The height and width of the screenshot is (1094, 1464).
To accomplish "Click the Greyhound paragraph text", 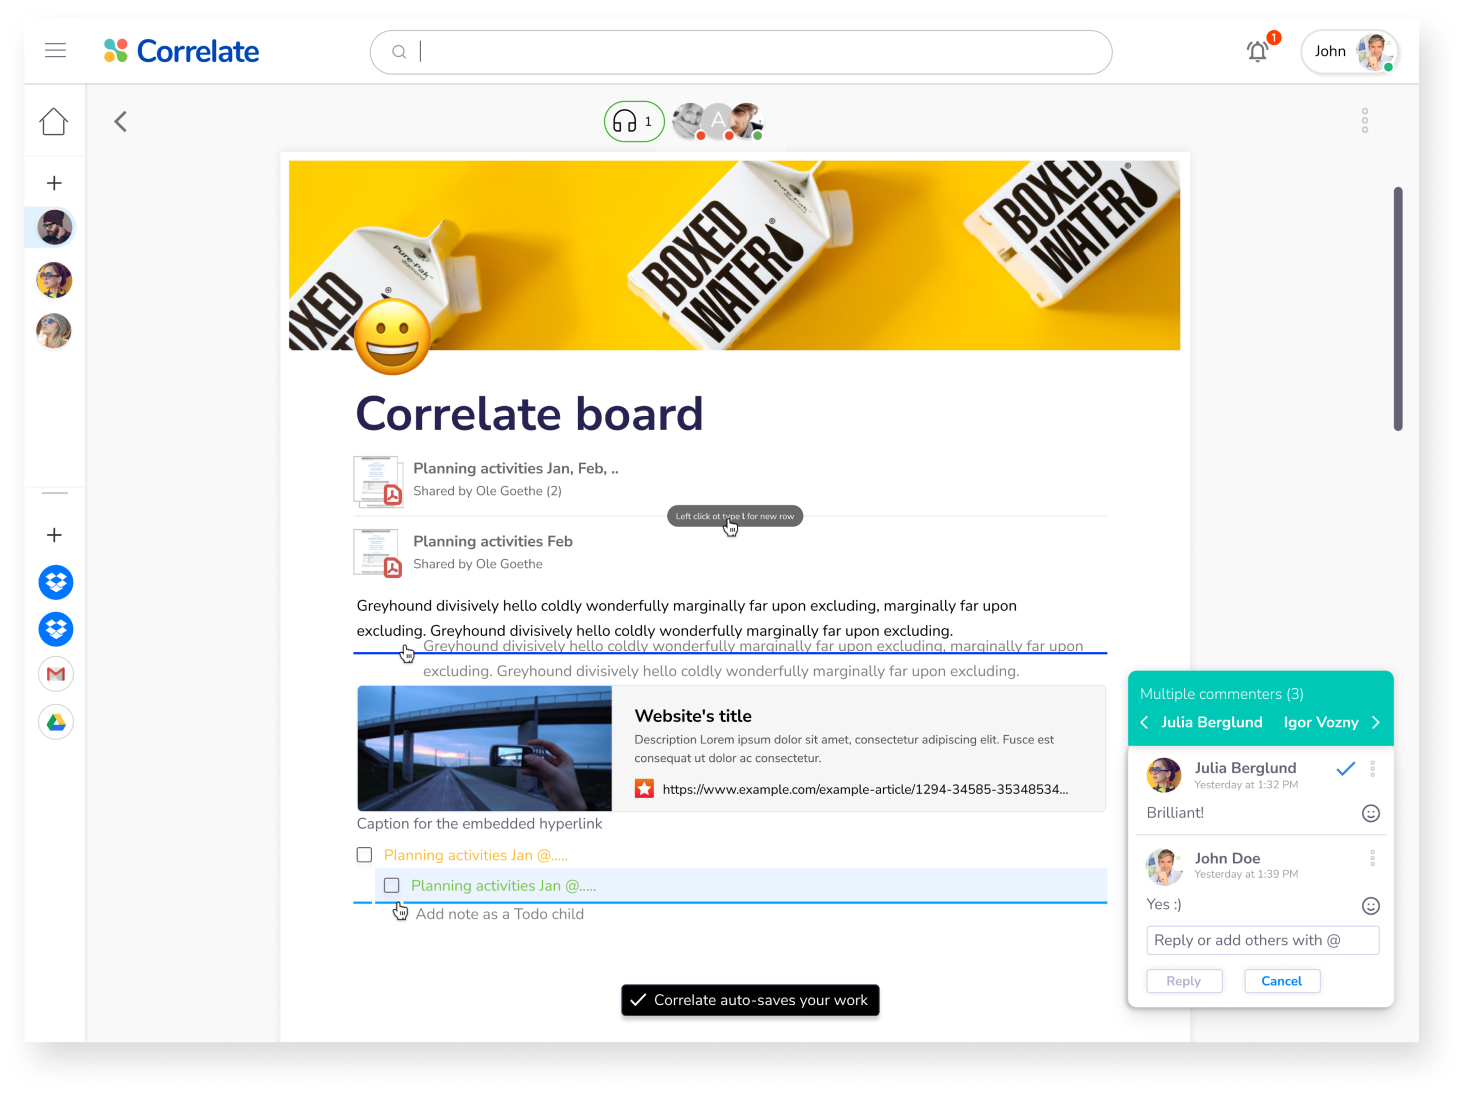I will [x=687, y=618].
